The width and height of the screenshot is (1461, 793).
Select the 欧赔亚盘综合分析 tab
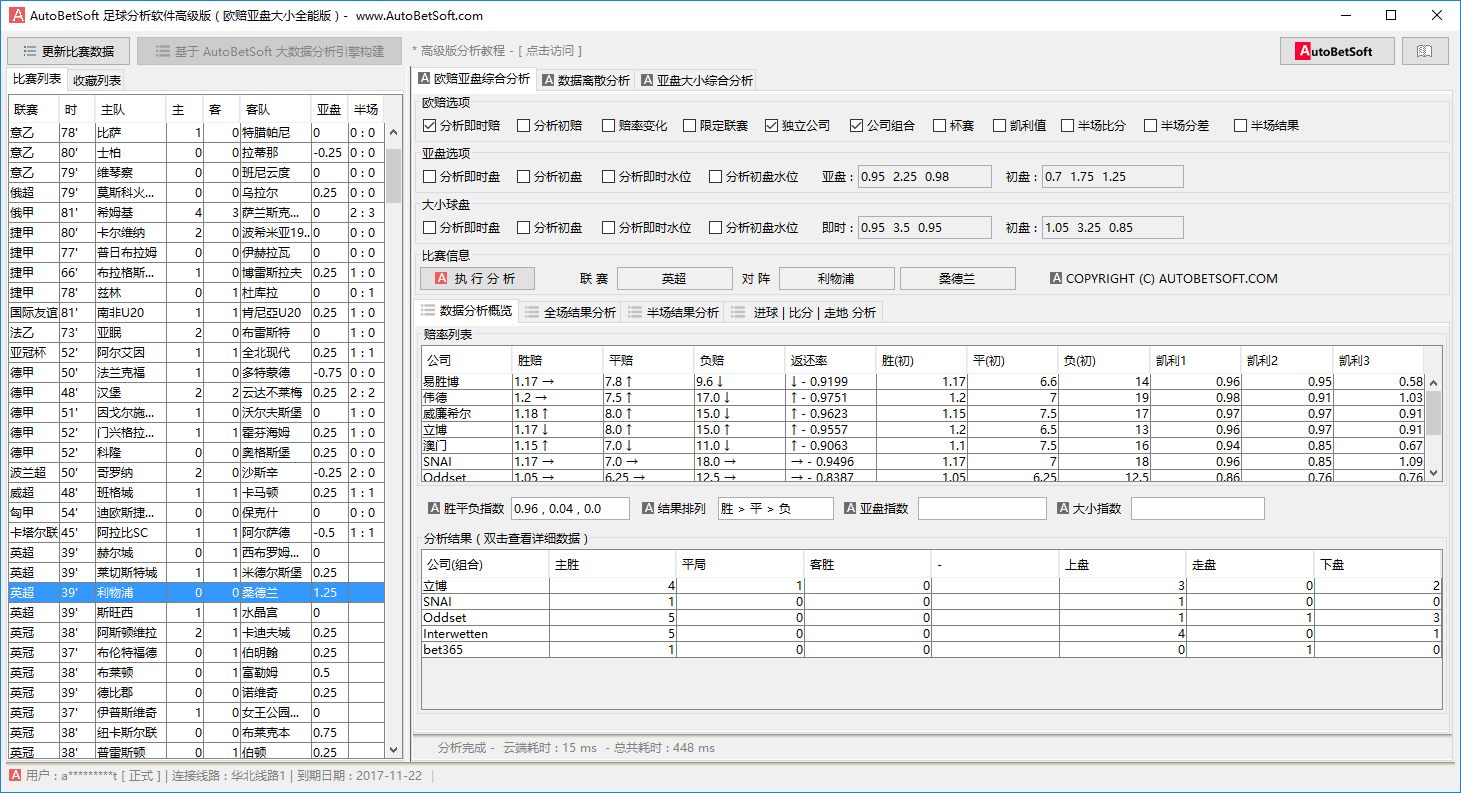click(475, 78)
